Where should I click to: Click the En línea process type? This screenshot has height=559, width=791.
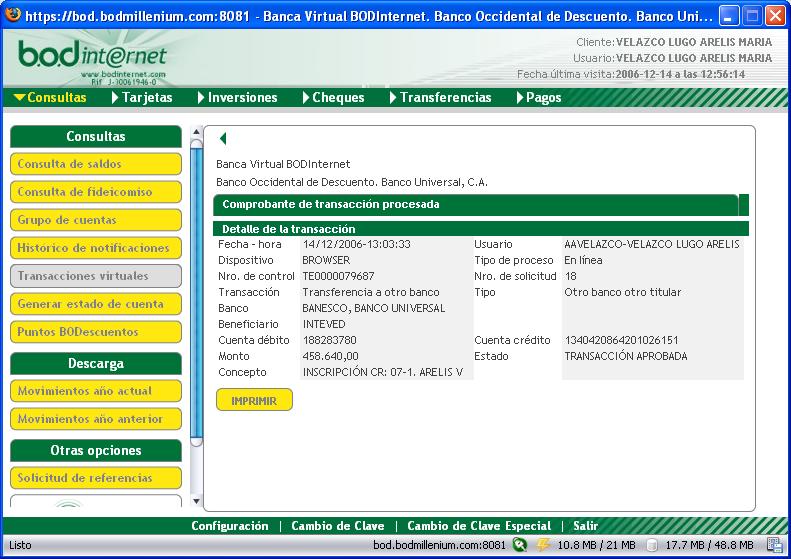[x=583, y=260]
